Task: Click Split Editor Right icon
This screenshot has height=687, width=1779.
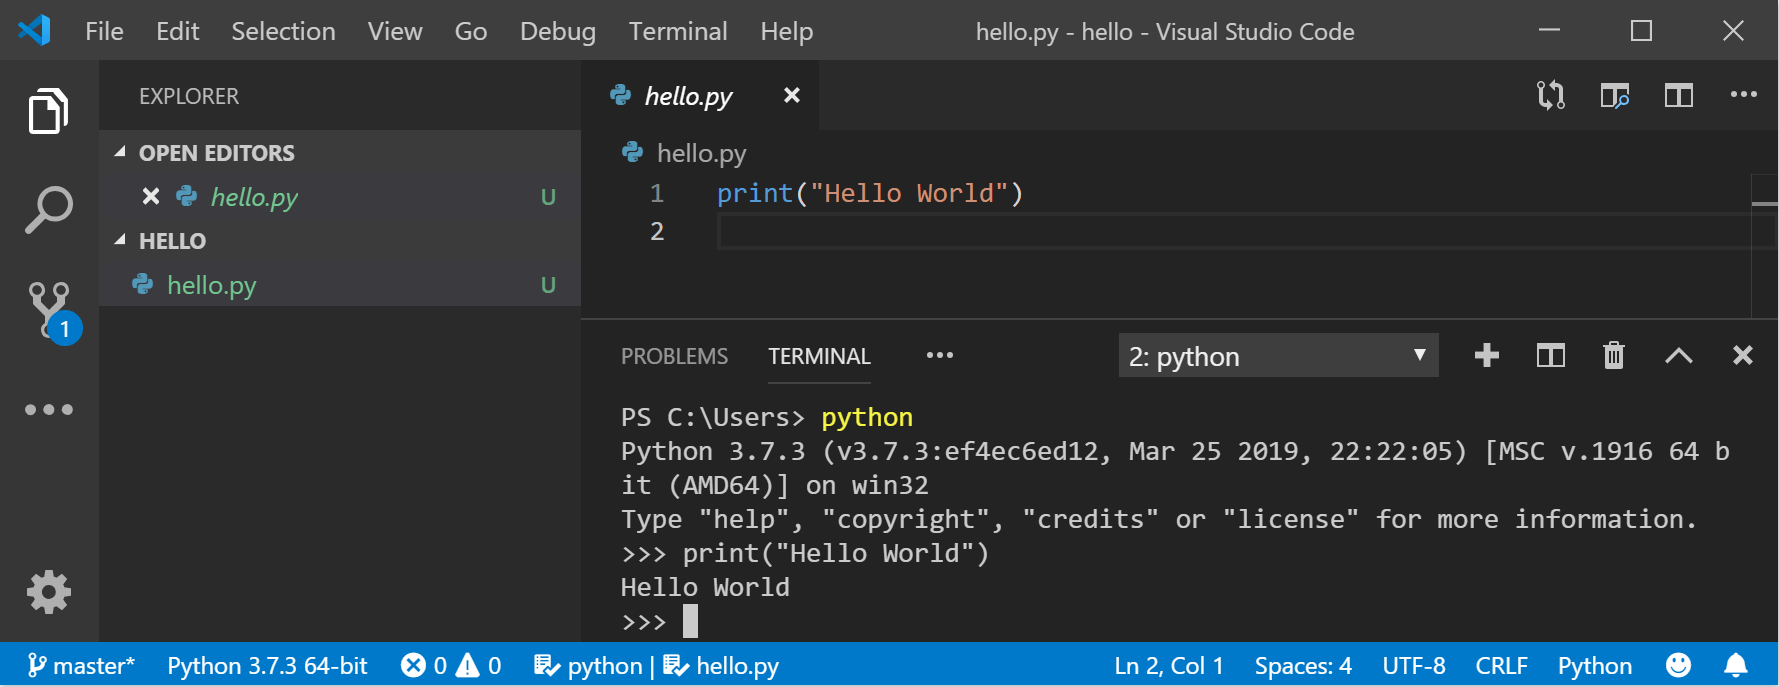Action: pos(1678,96)
